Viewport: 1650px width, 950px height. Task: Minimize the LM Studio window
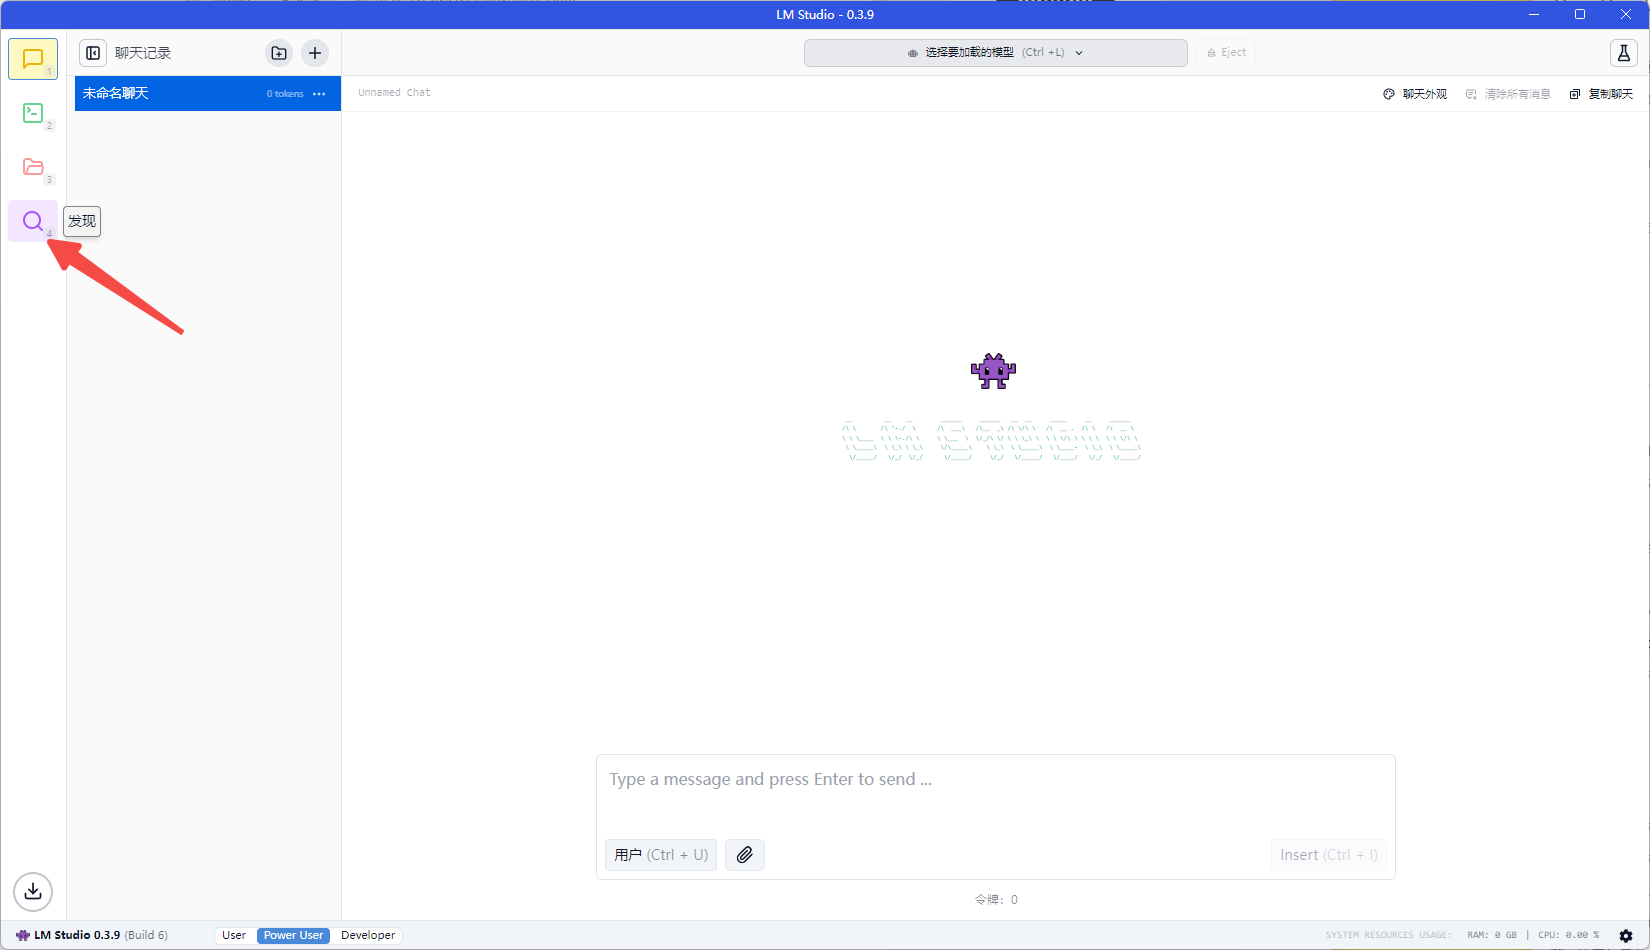pos(1534,15)
